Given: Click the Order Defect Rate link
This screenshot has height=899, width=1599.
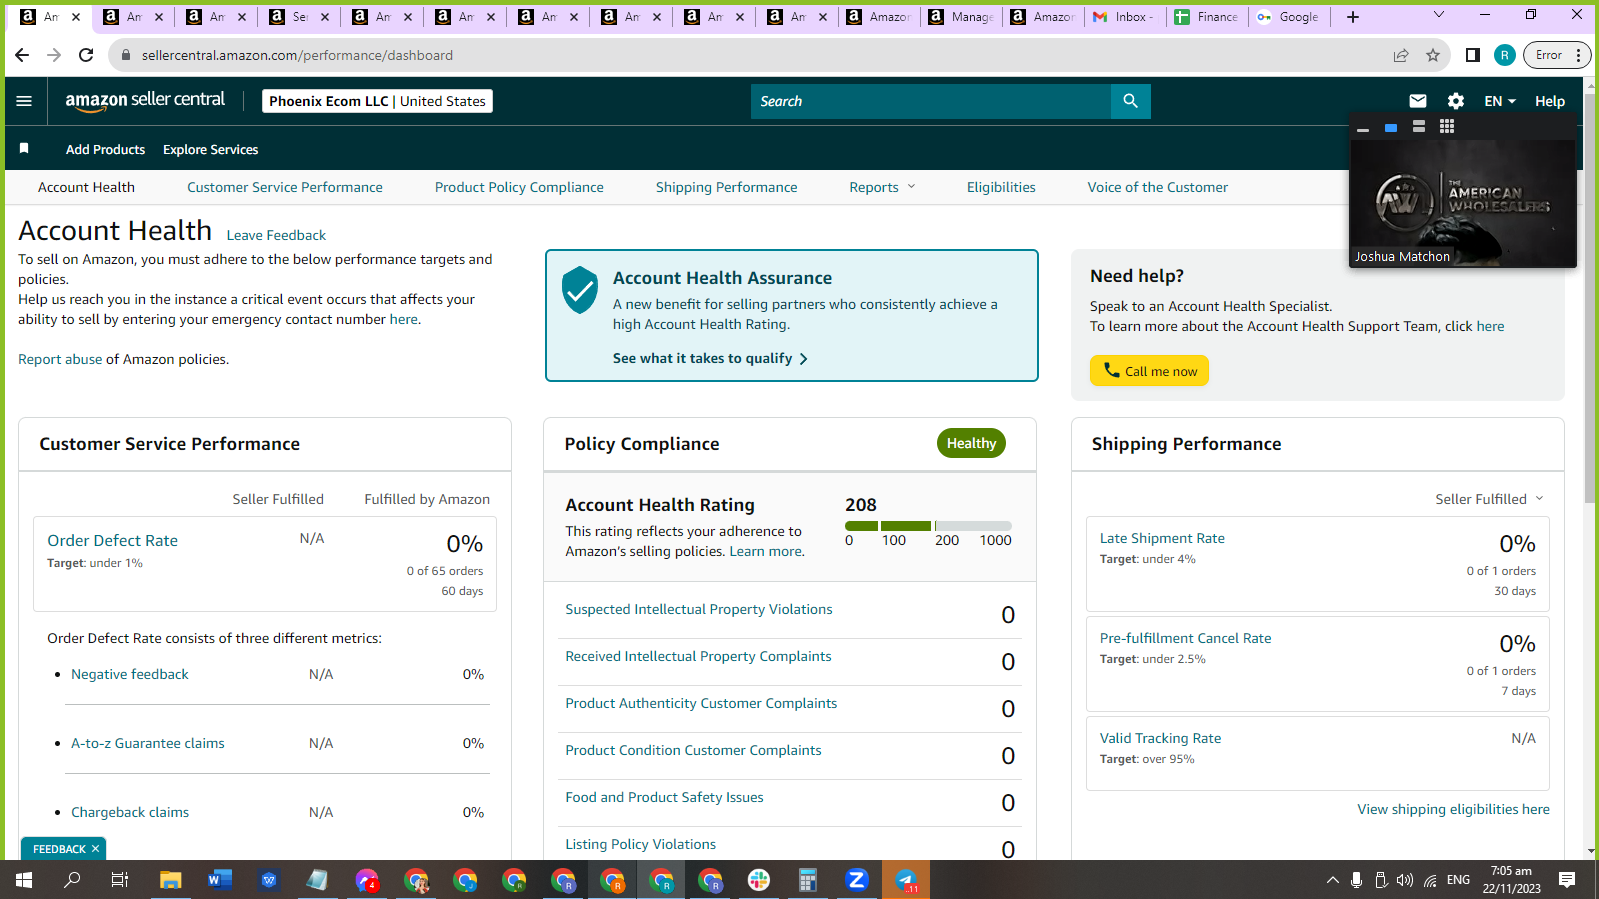Looking at the screenshot, I should tap(112, 540).
